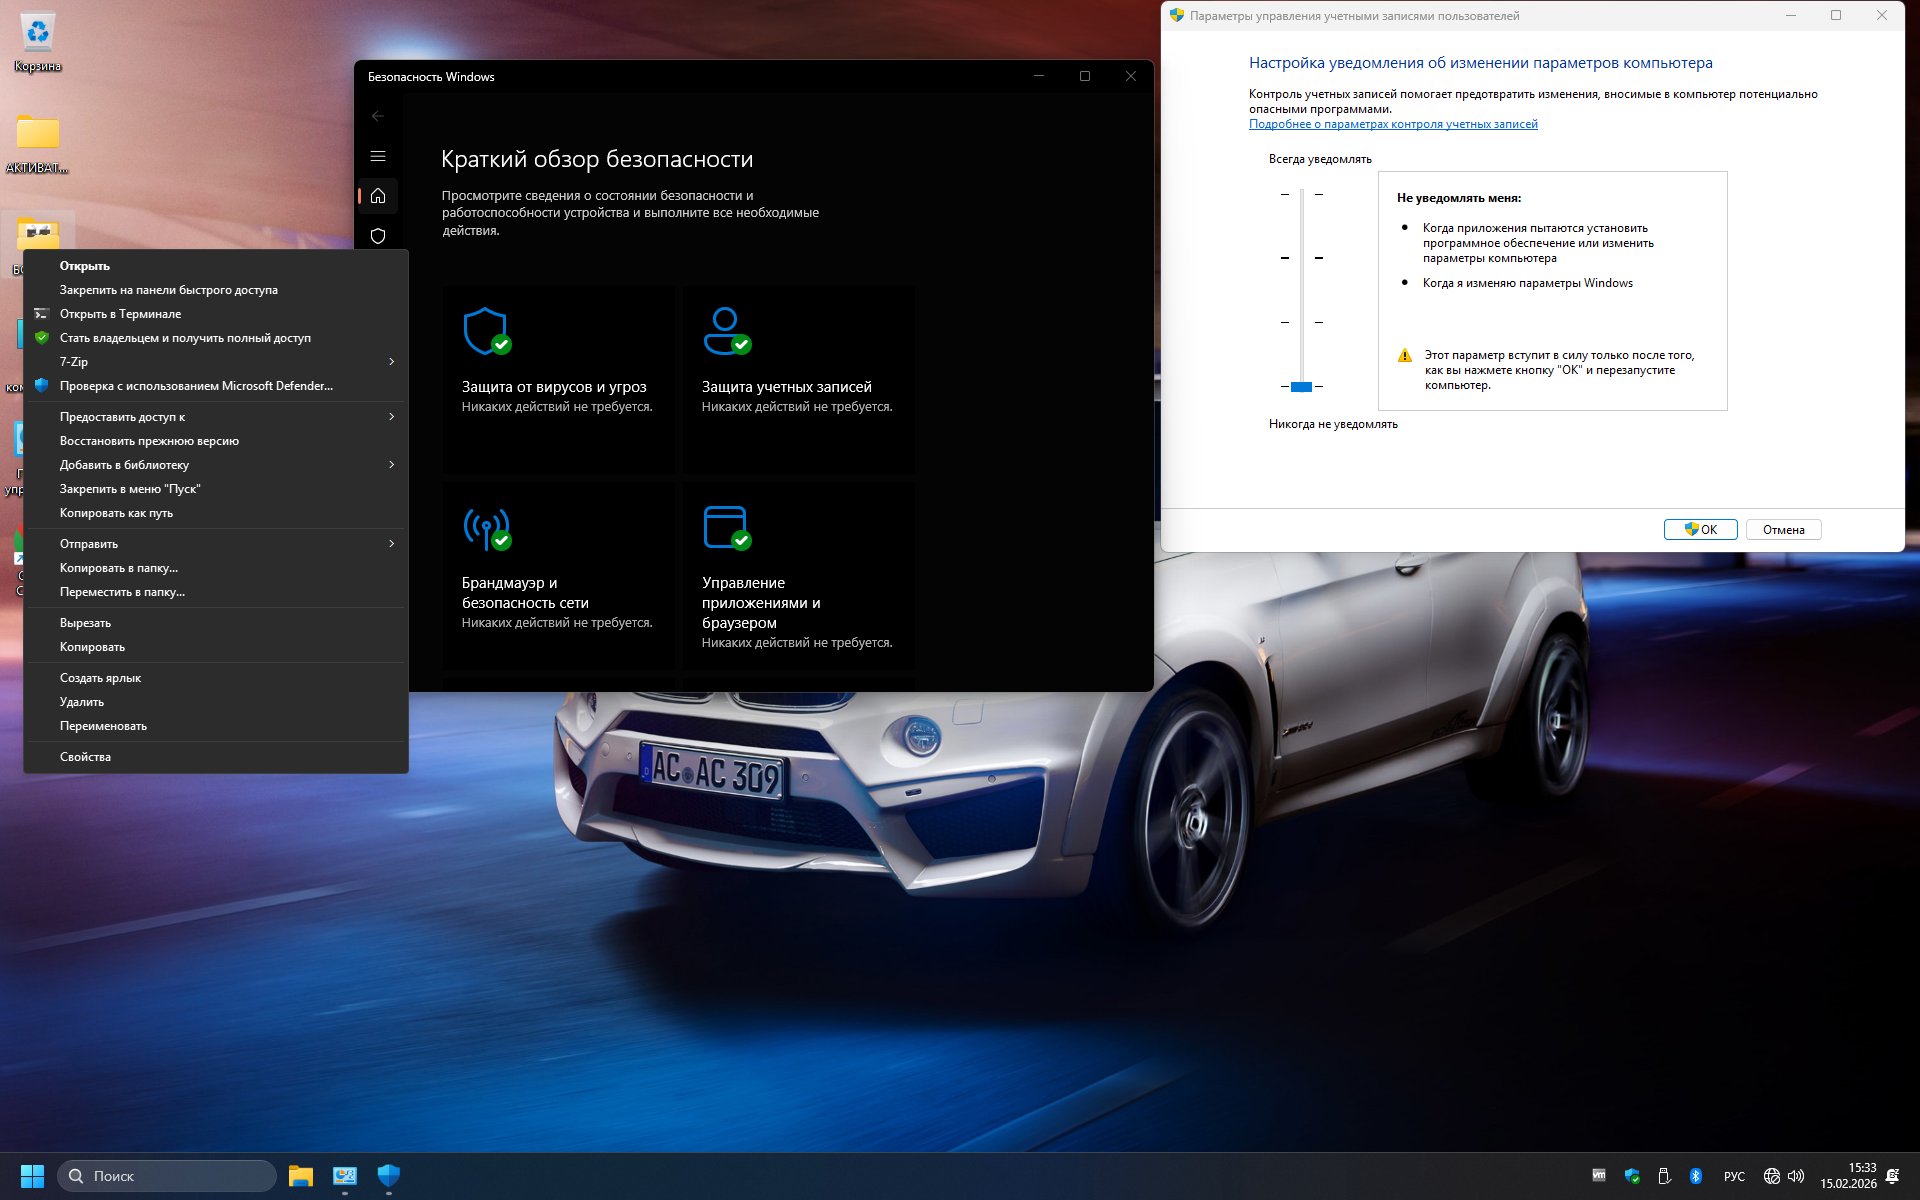Expand the 'Предоставить доступ к' submenu
The width and height of the screenshot is (1920, 1200).
pyautogui.click(x=215, y=417)
